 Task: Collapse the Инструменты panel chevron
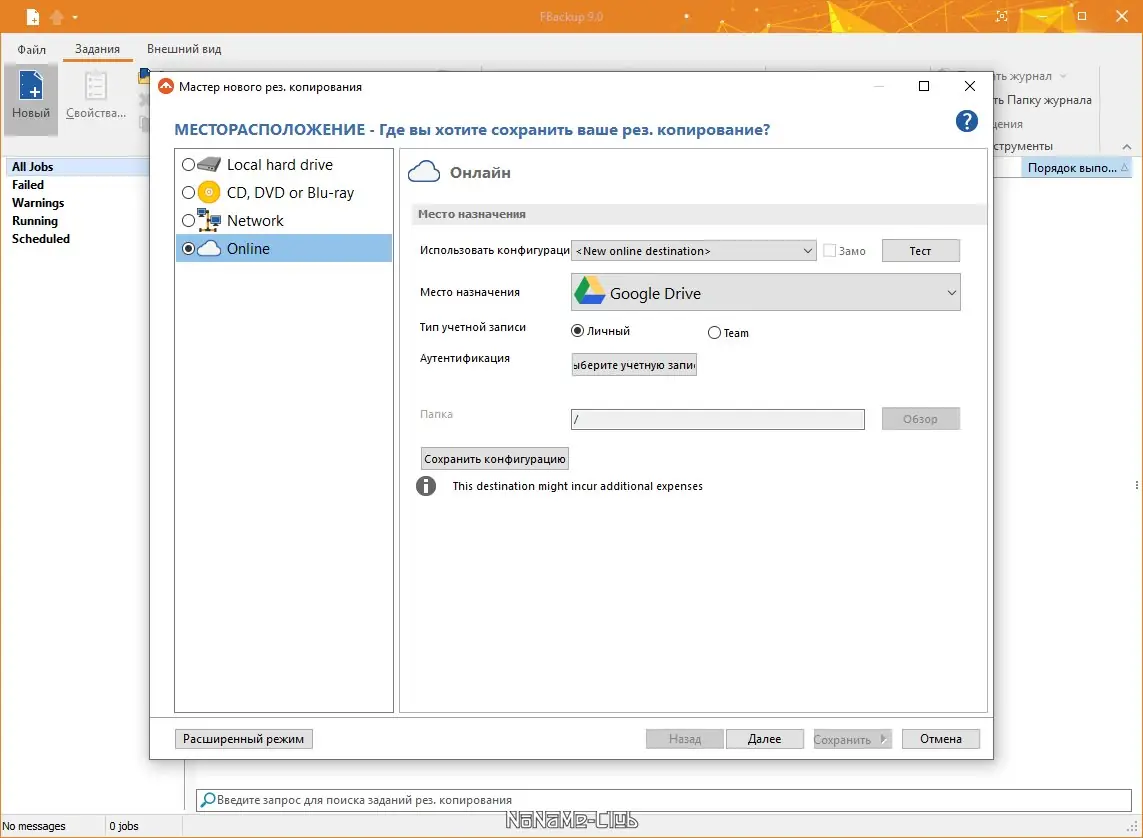click(x=1126, y=145)
